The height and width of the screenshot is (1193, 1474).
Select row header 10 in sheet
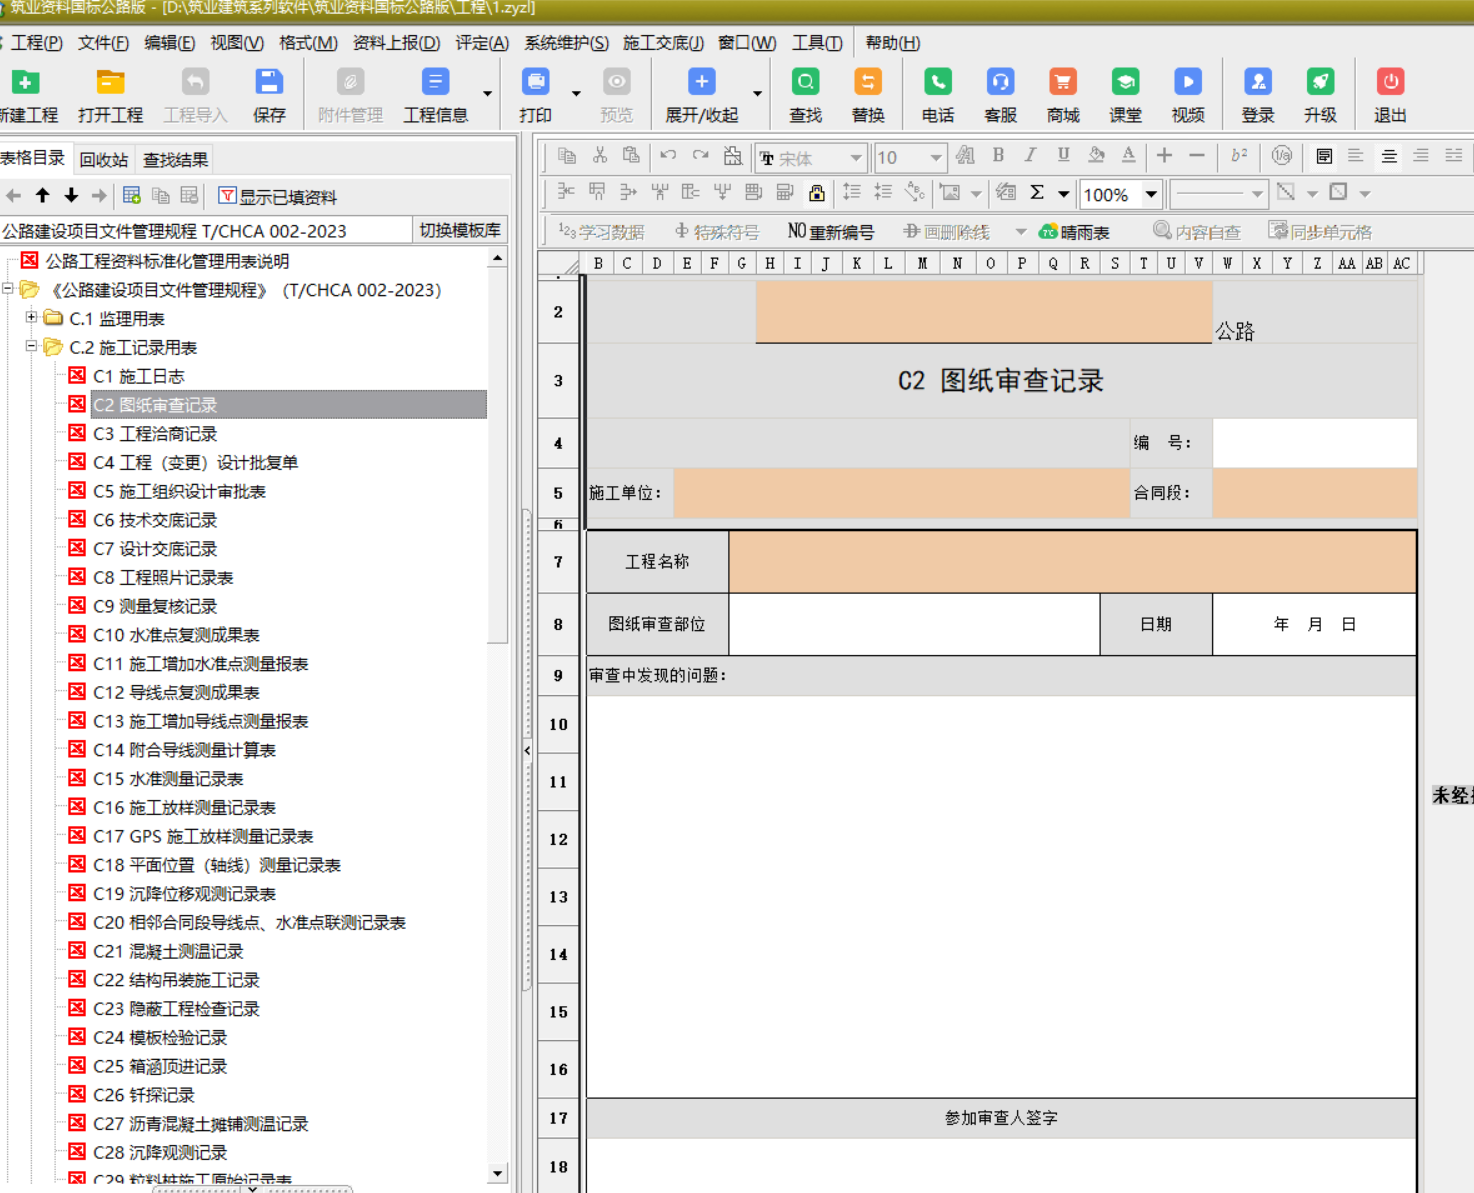(x=558, y=724)
